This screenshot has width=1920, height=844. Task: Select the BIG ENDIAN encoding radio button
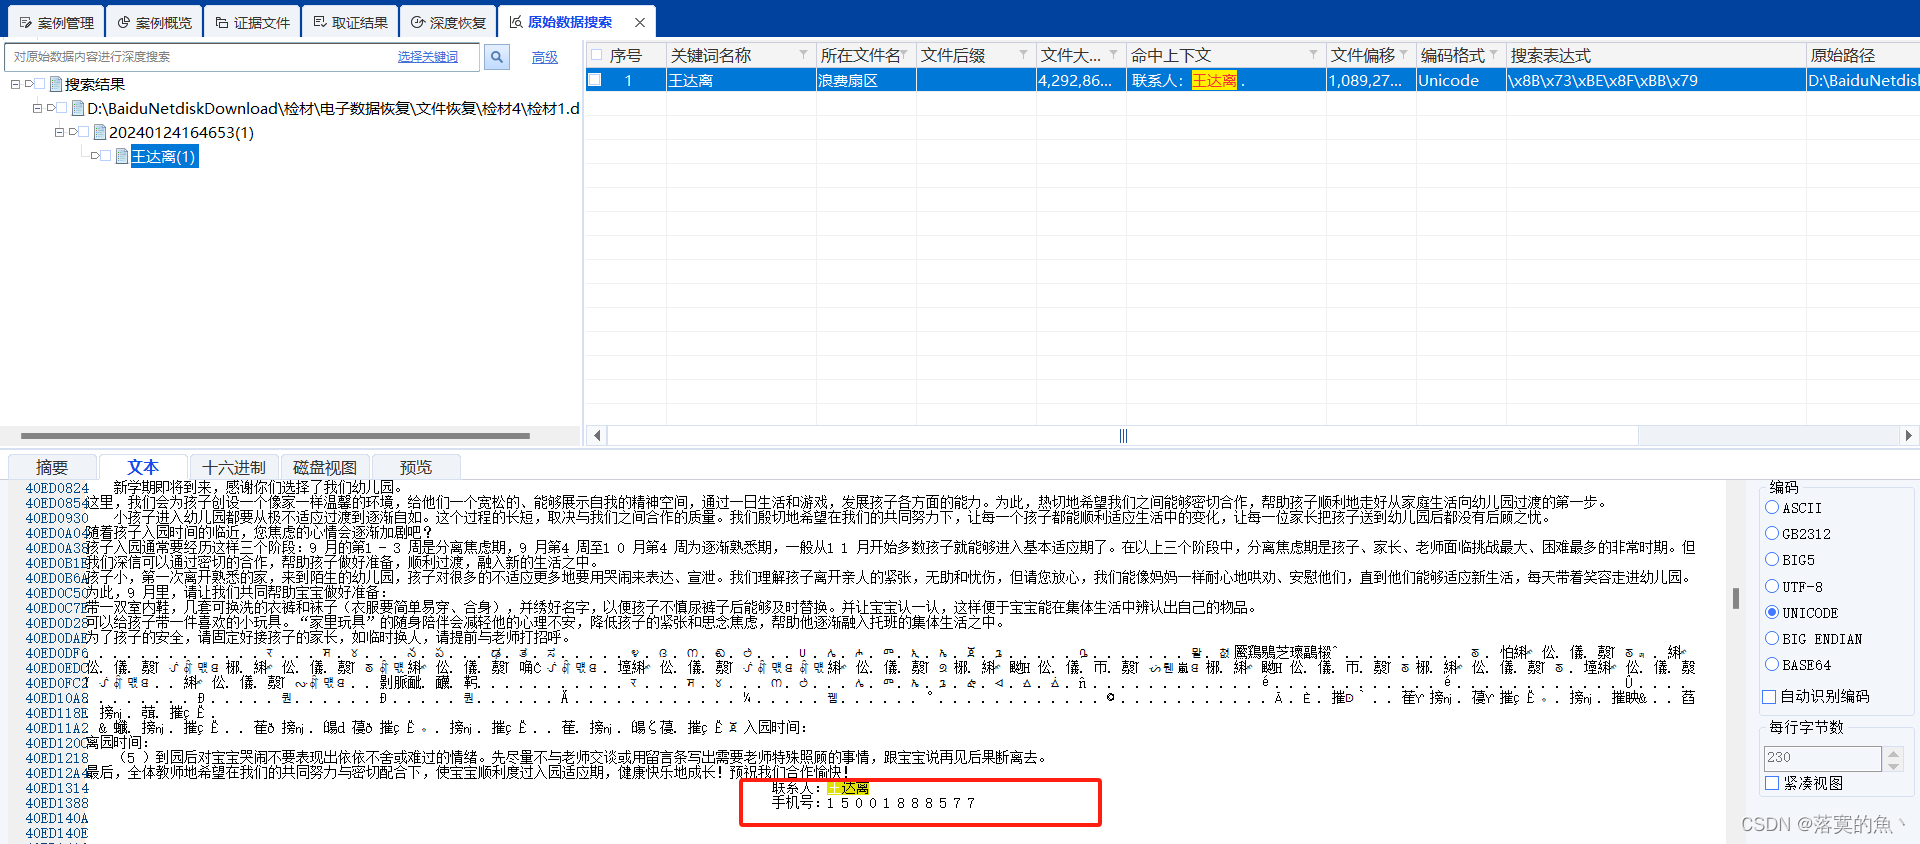[1772, 638]
